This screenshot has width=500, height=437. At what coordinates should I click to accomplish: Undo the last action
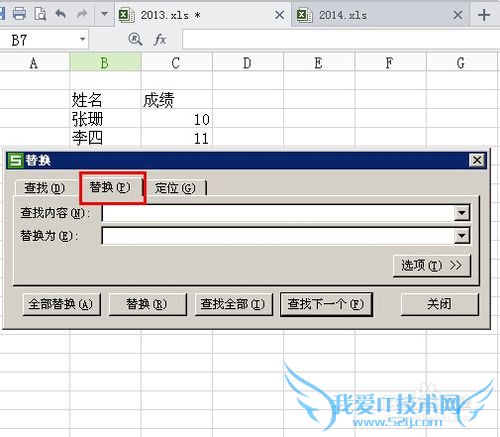60,14
